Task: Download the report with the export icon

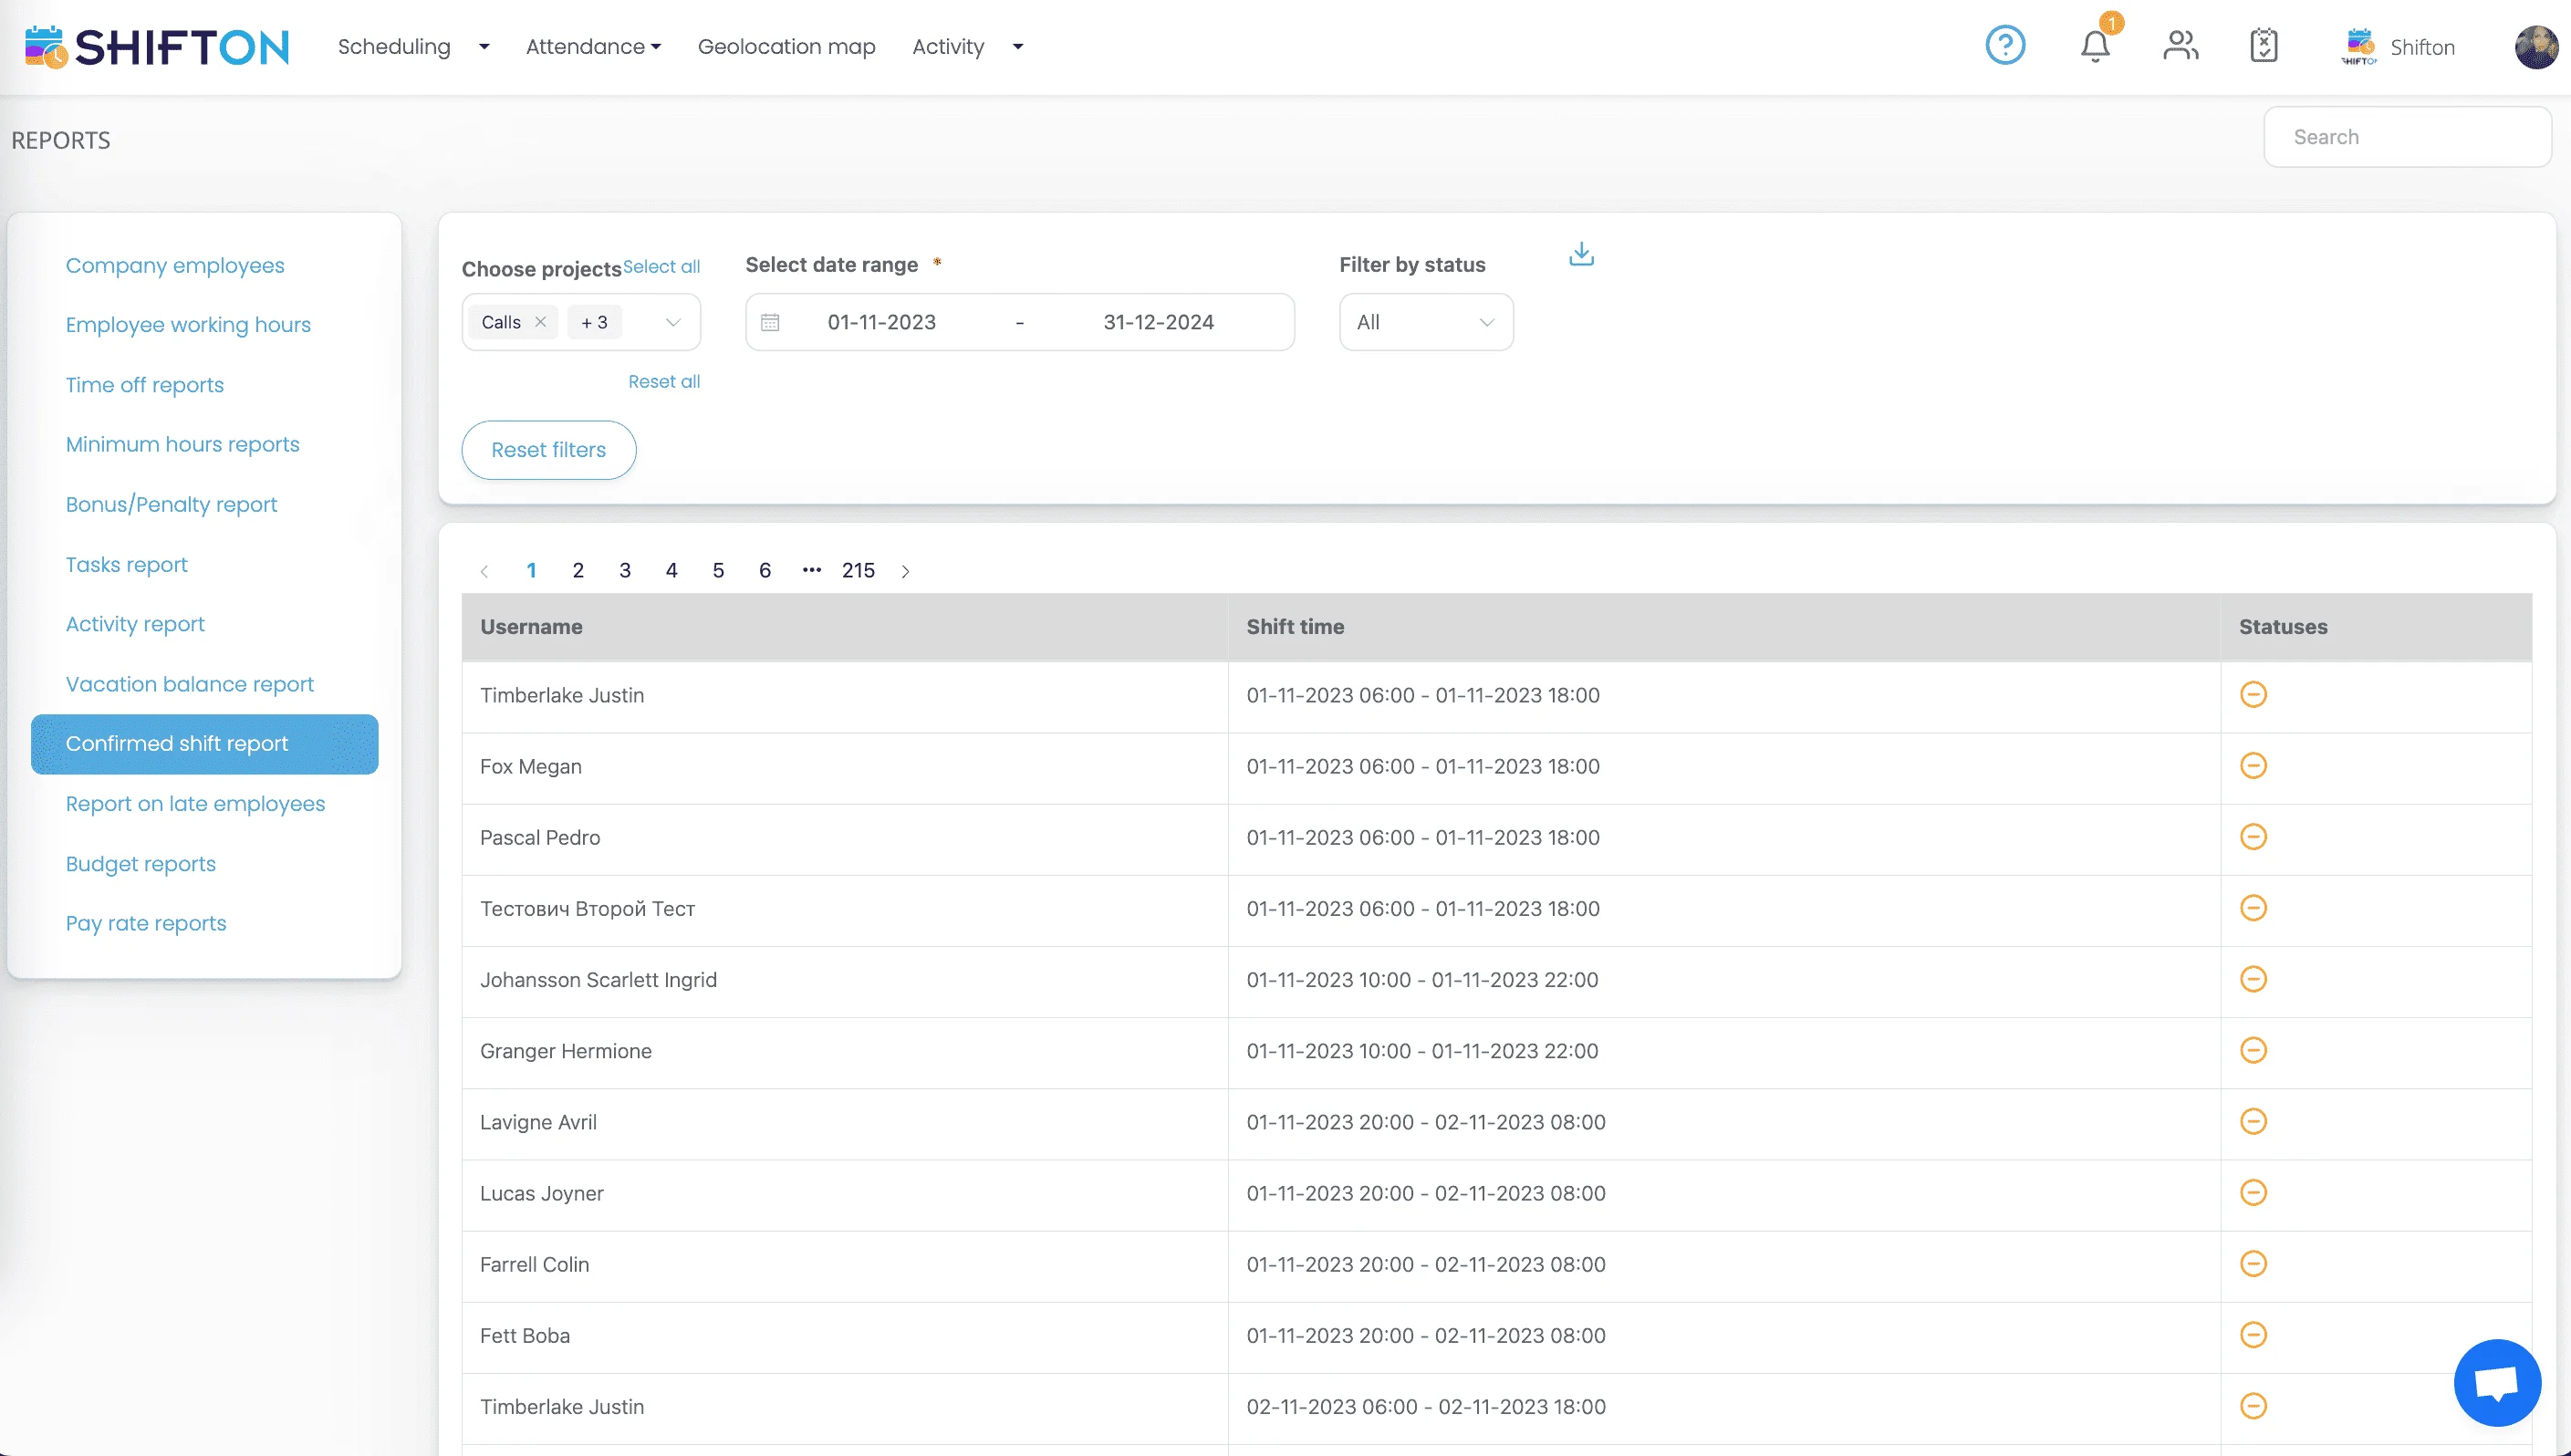Action: pos(1581,254)
